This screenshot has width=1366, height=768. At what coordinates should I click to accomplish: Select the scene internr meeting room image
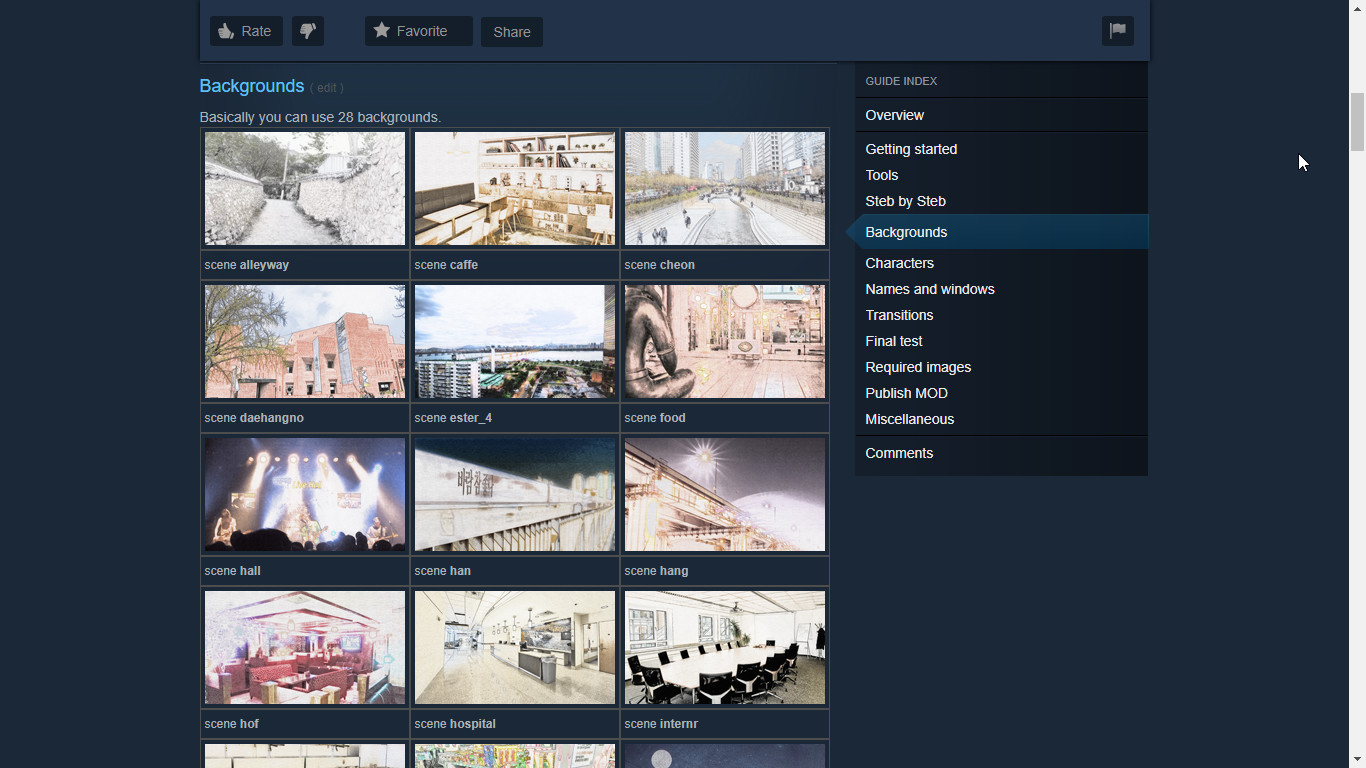[x=725, y=647]
